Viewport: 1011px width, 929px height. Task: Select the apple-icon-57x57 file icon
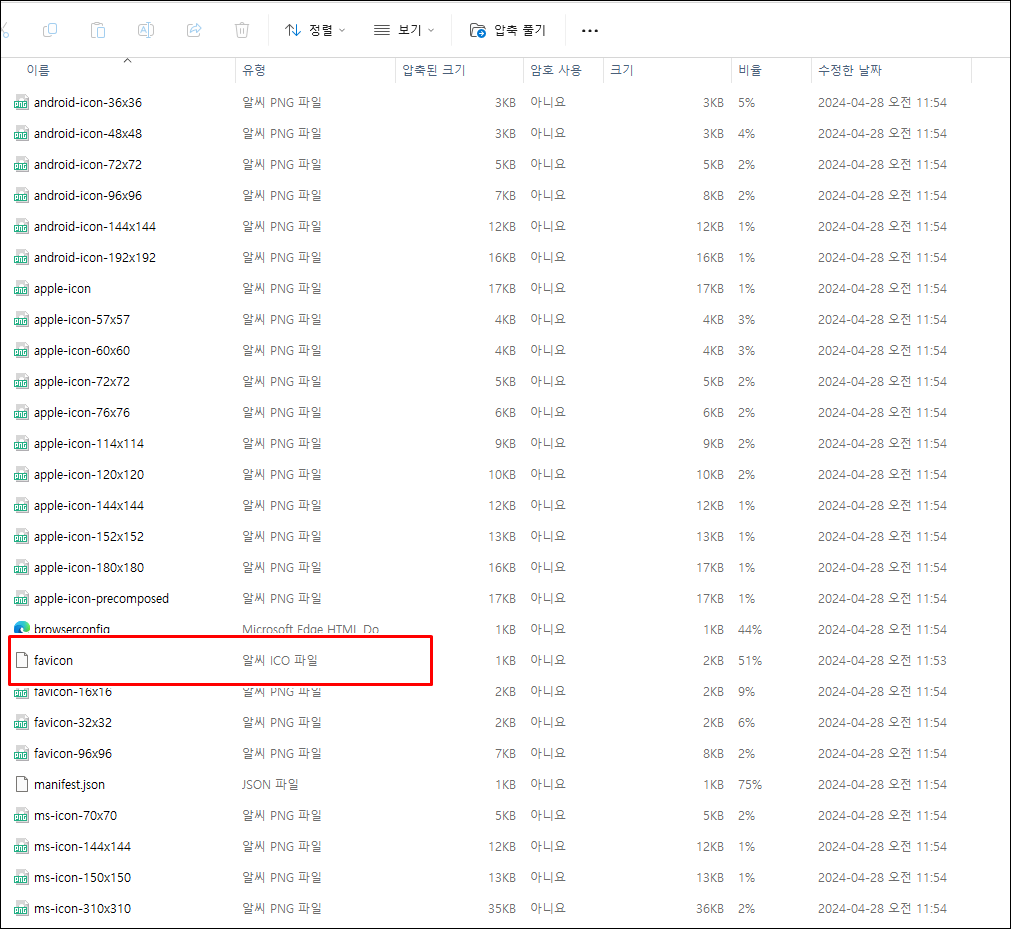point(21,319)
